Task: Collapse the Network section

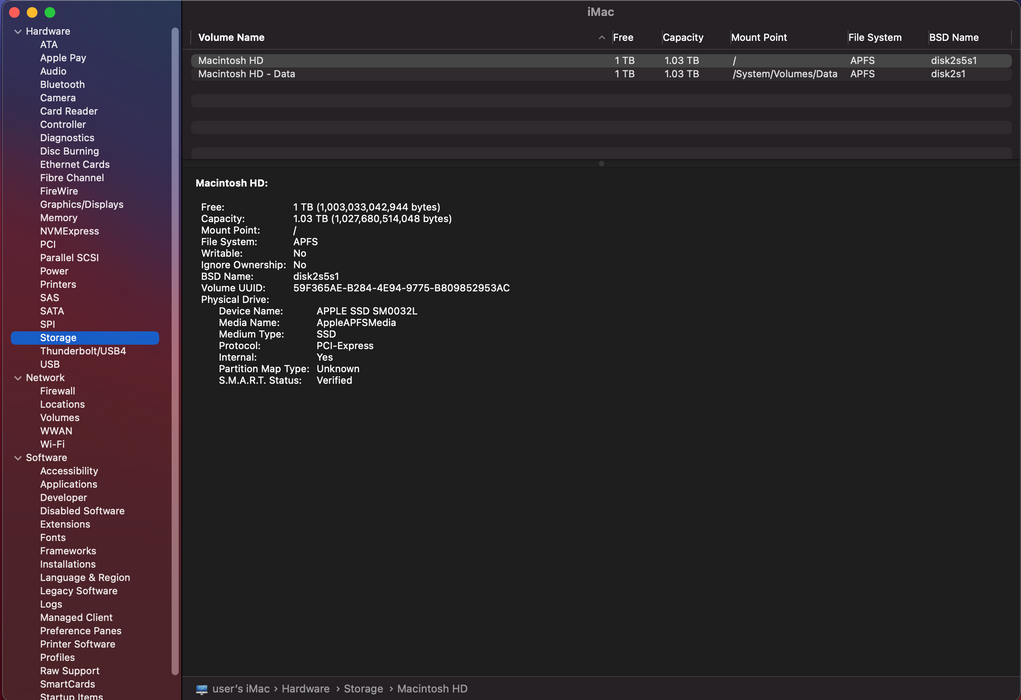Action: (18, 378)
